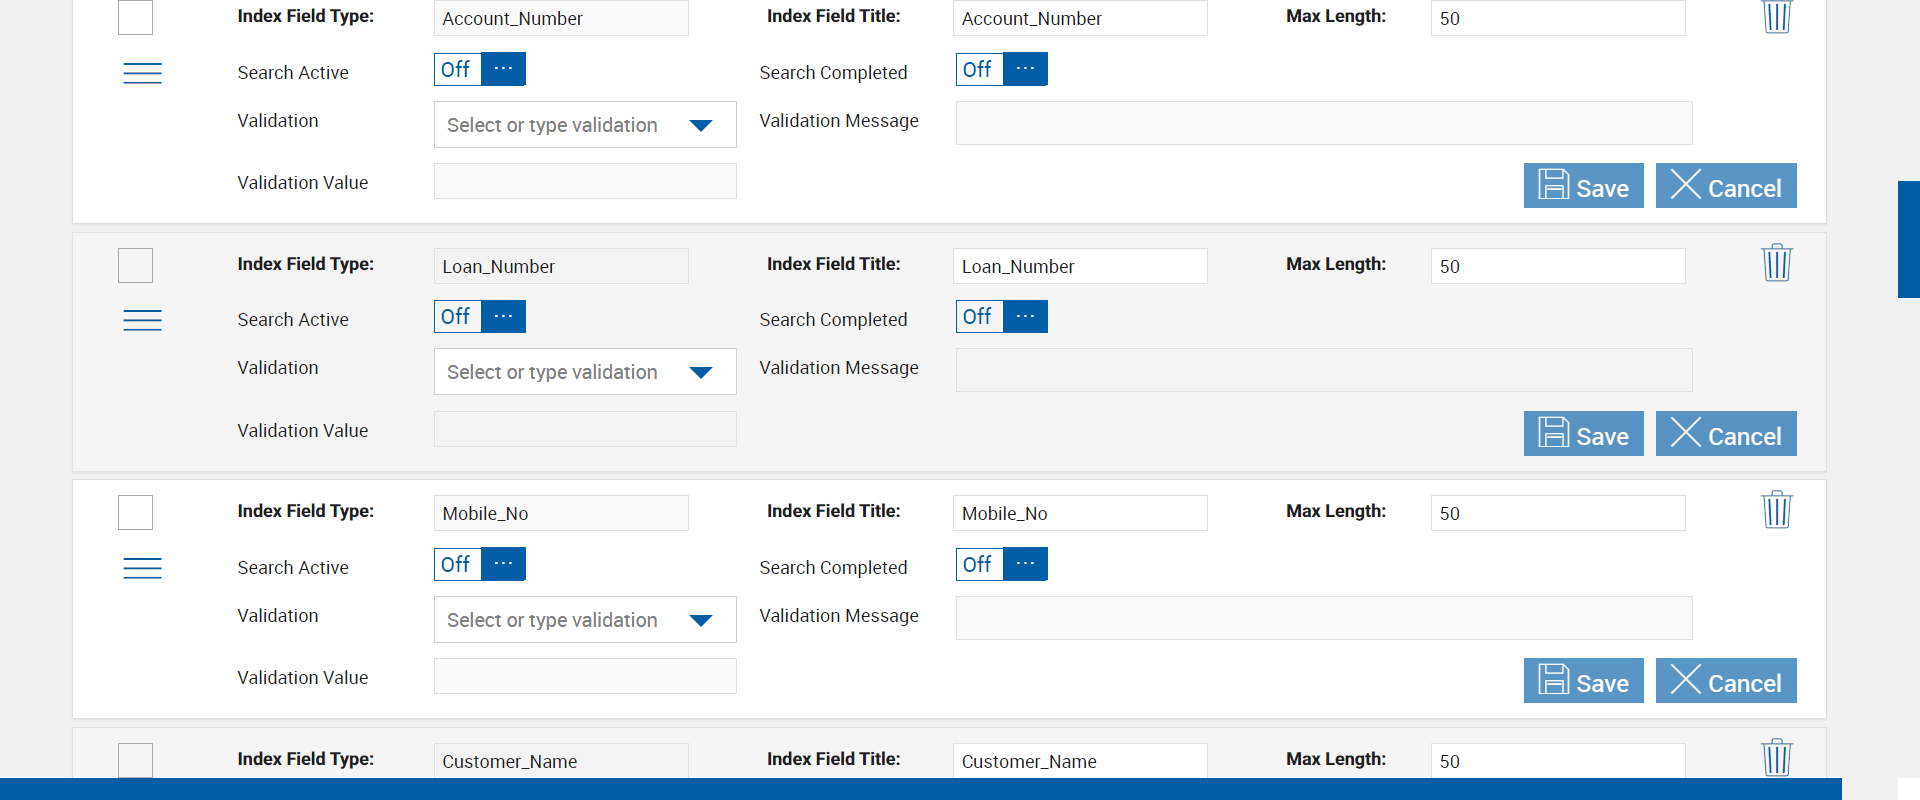1920x800 pixels.
Task: Click the trash icon for Loan_Number row
Action: click(x=1776, y=263)
